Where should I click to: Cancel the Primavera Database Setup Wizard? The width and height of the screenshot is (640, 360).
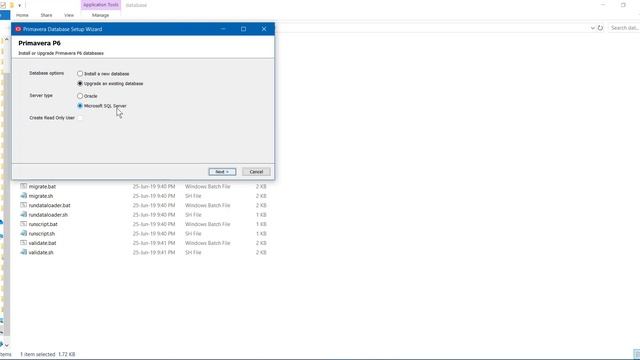coord(256,172)
